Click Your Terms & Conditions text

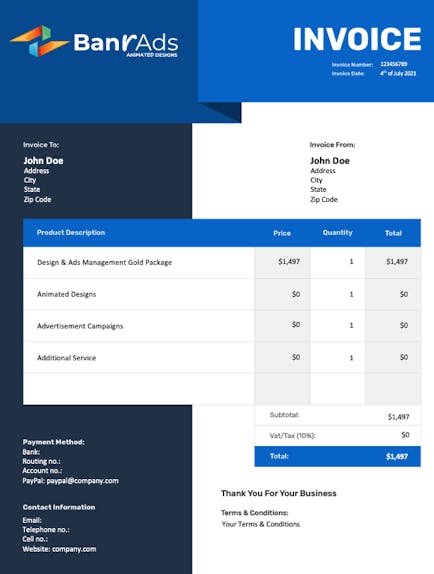261,524
